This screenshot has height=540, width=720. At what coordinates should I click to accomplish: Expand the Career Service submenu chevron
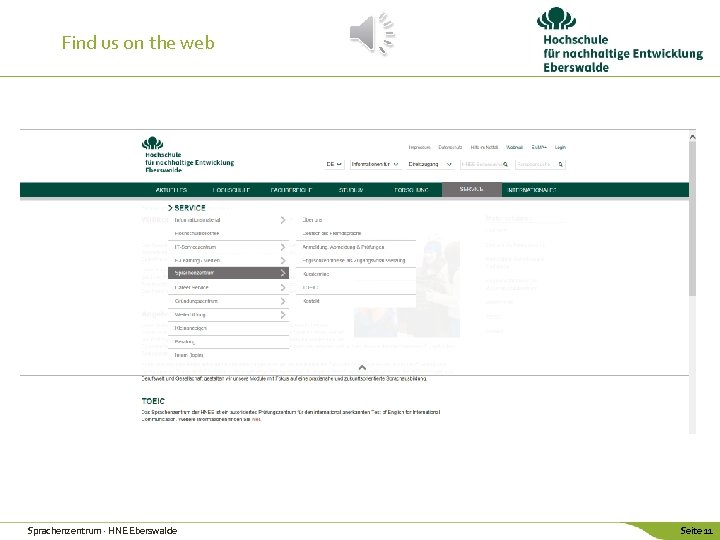tap(282, 287)
